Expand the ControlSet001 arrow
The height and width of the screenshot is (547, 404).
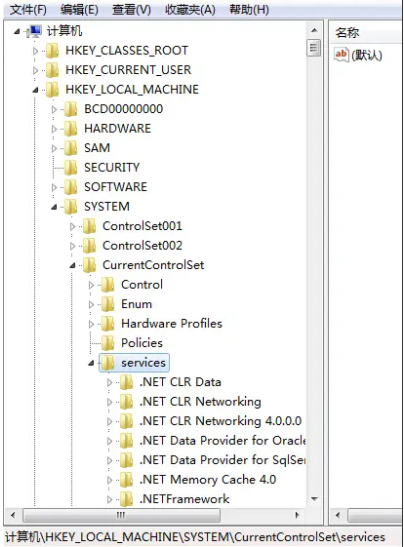(x=73, y=227)
